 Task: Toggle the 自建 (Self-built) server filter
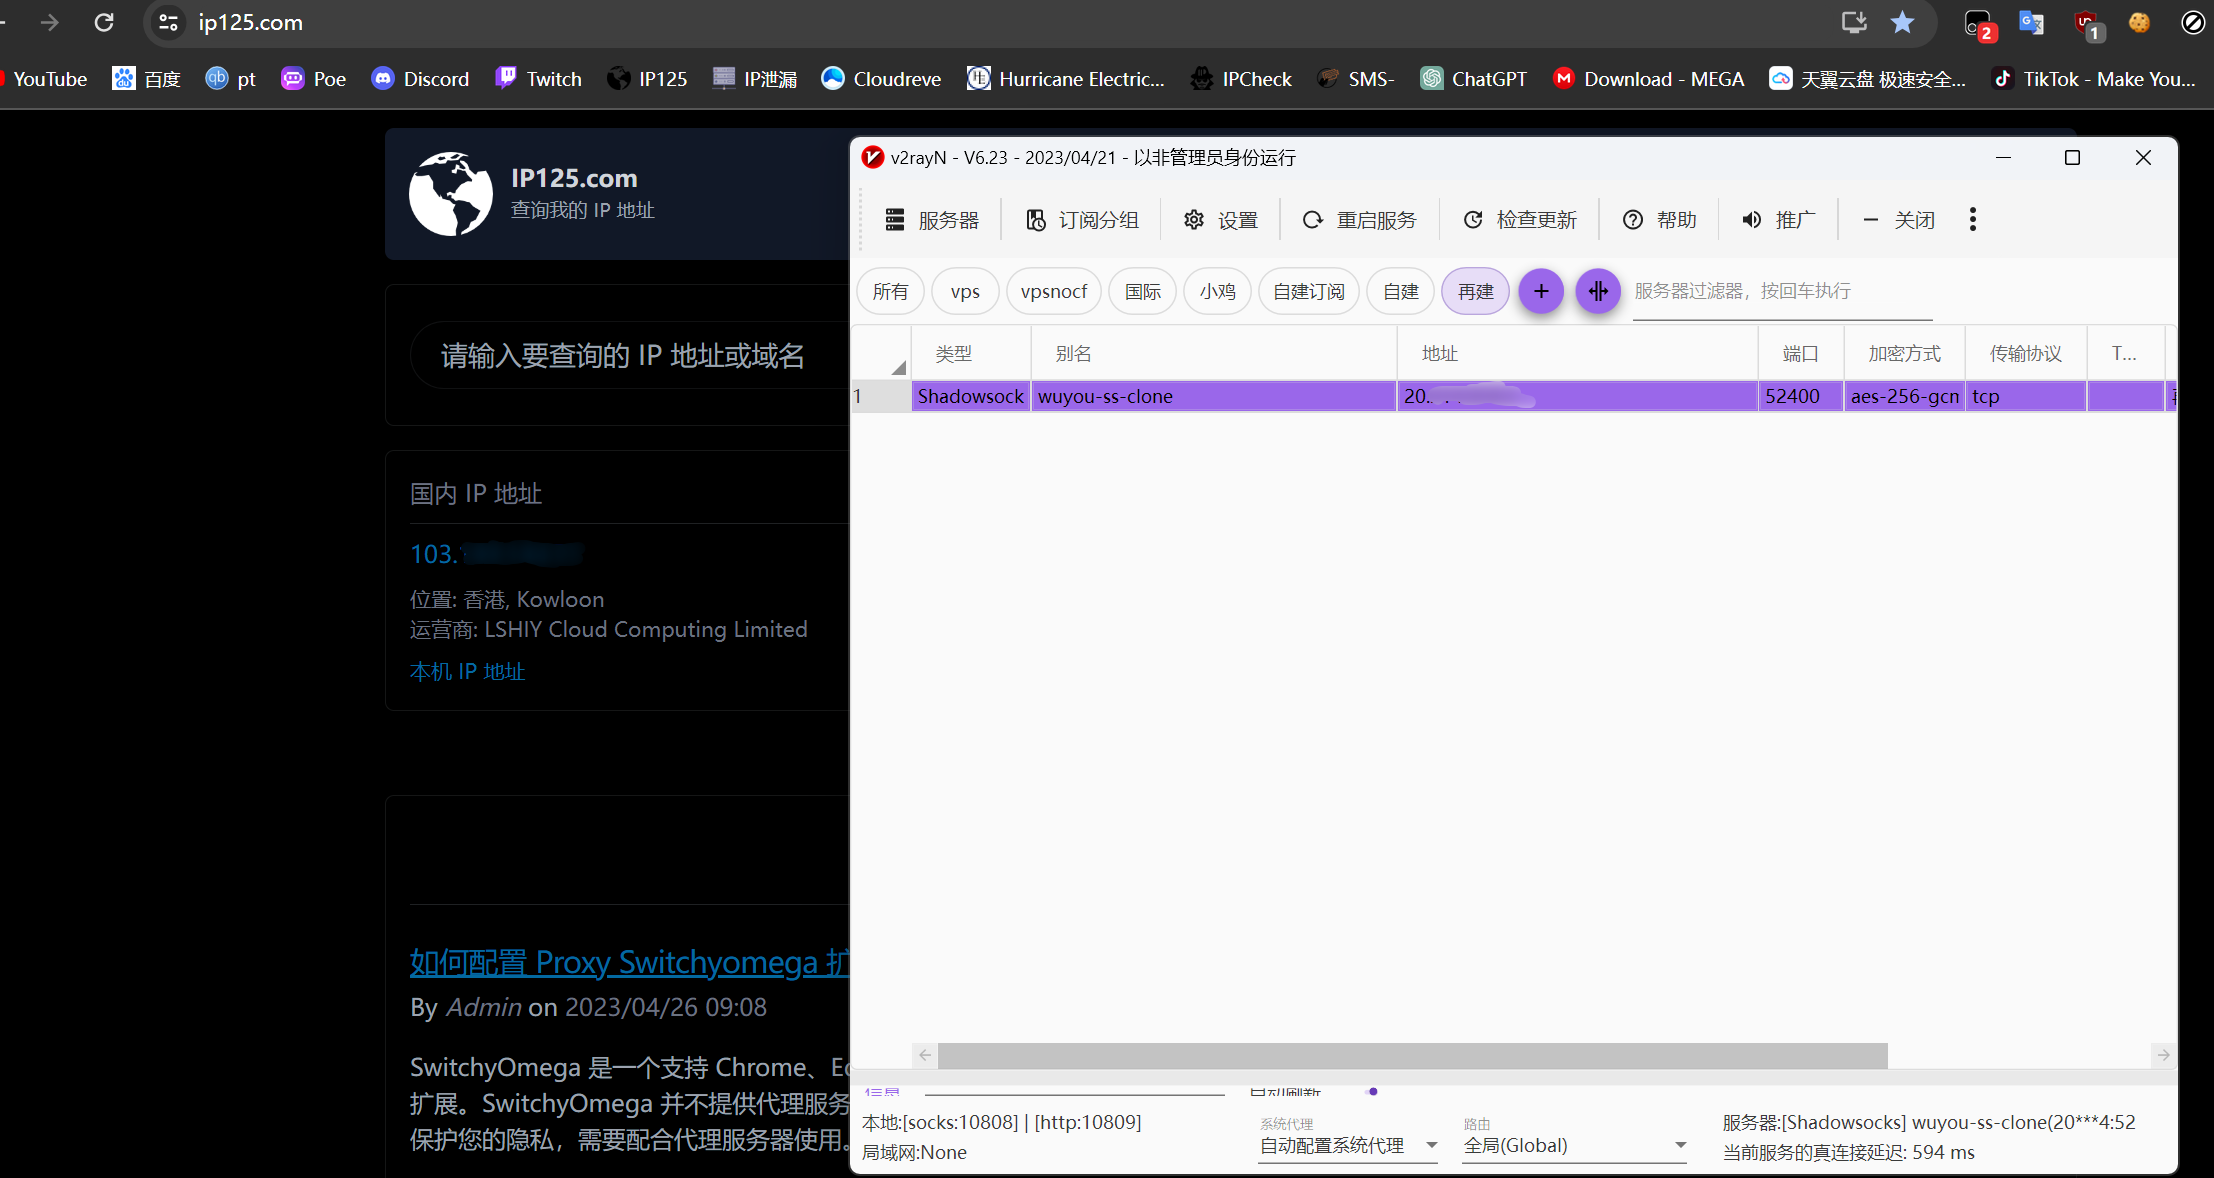(1397, 290)
